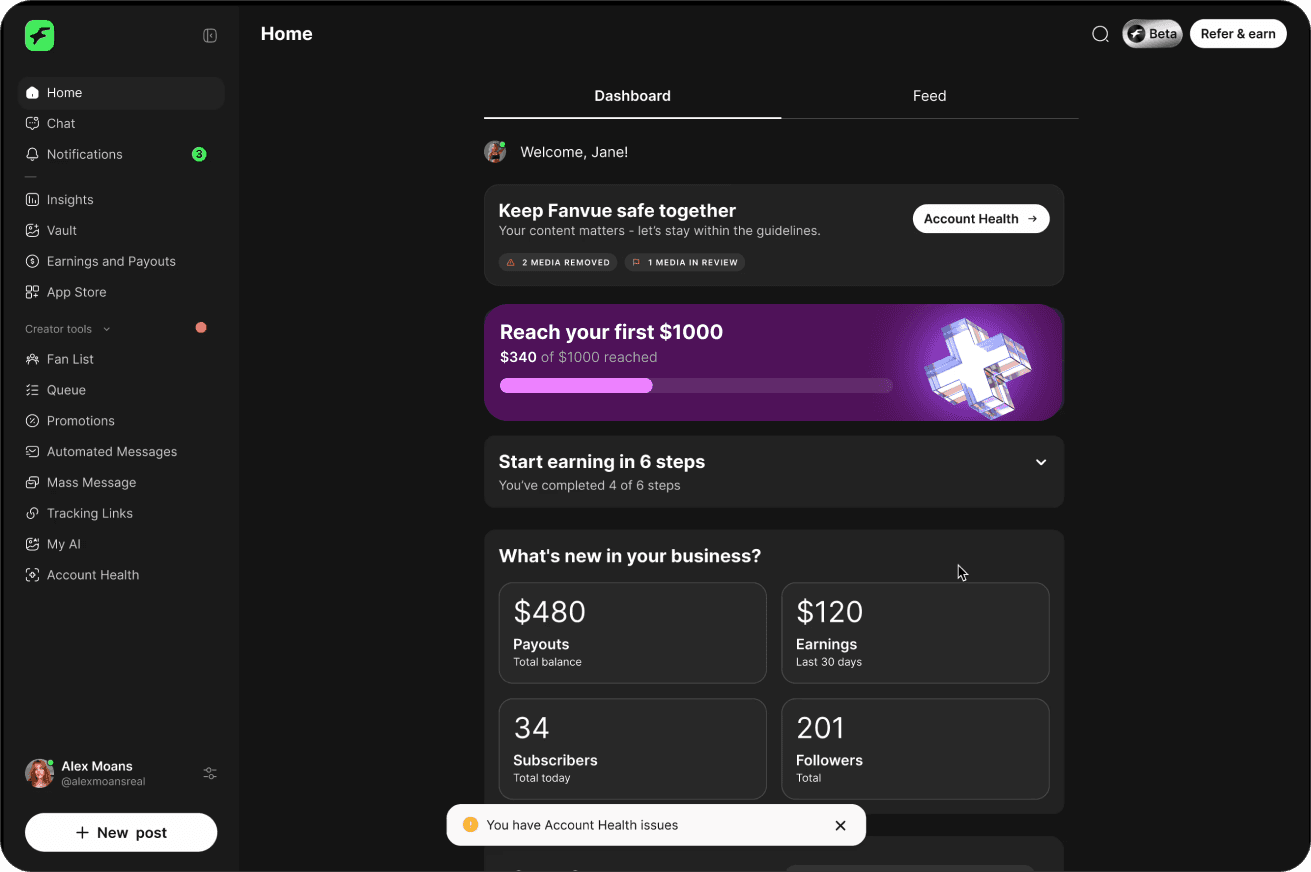The width and height of the screenshot is (1311, 872).
Task: Open the 201 Followers card
Action: 915,749
